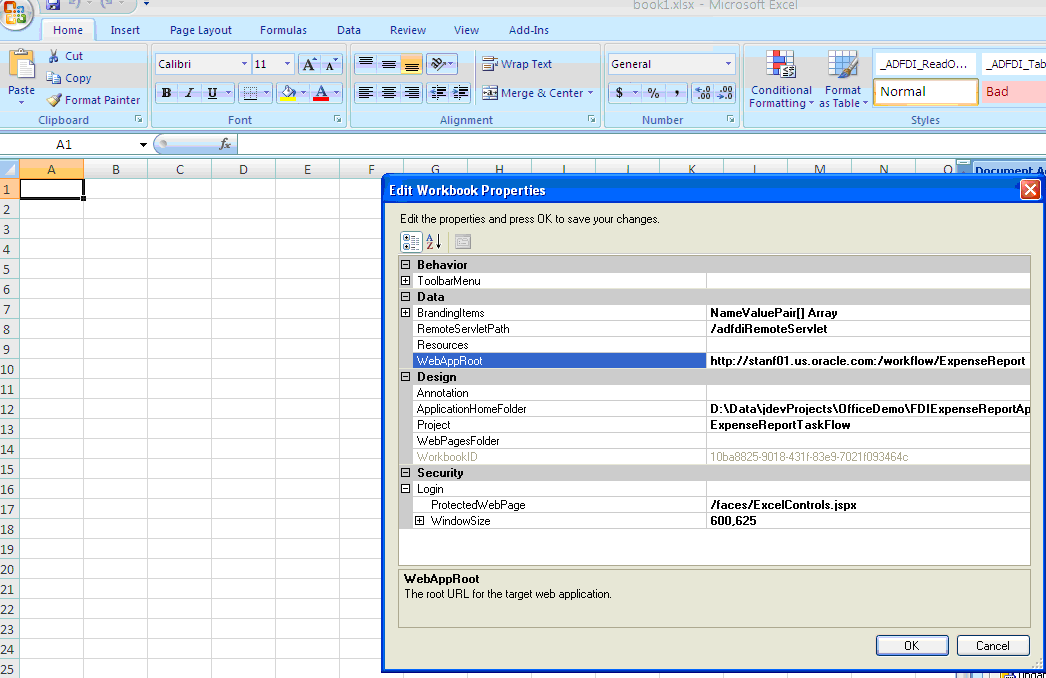
Task: Open the Add-Ins ribbon tab
Action: pyautogui.click(x=529, y=30)
